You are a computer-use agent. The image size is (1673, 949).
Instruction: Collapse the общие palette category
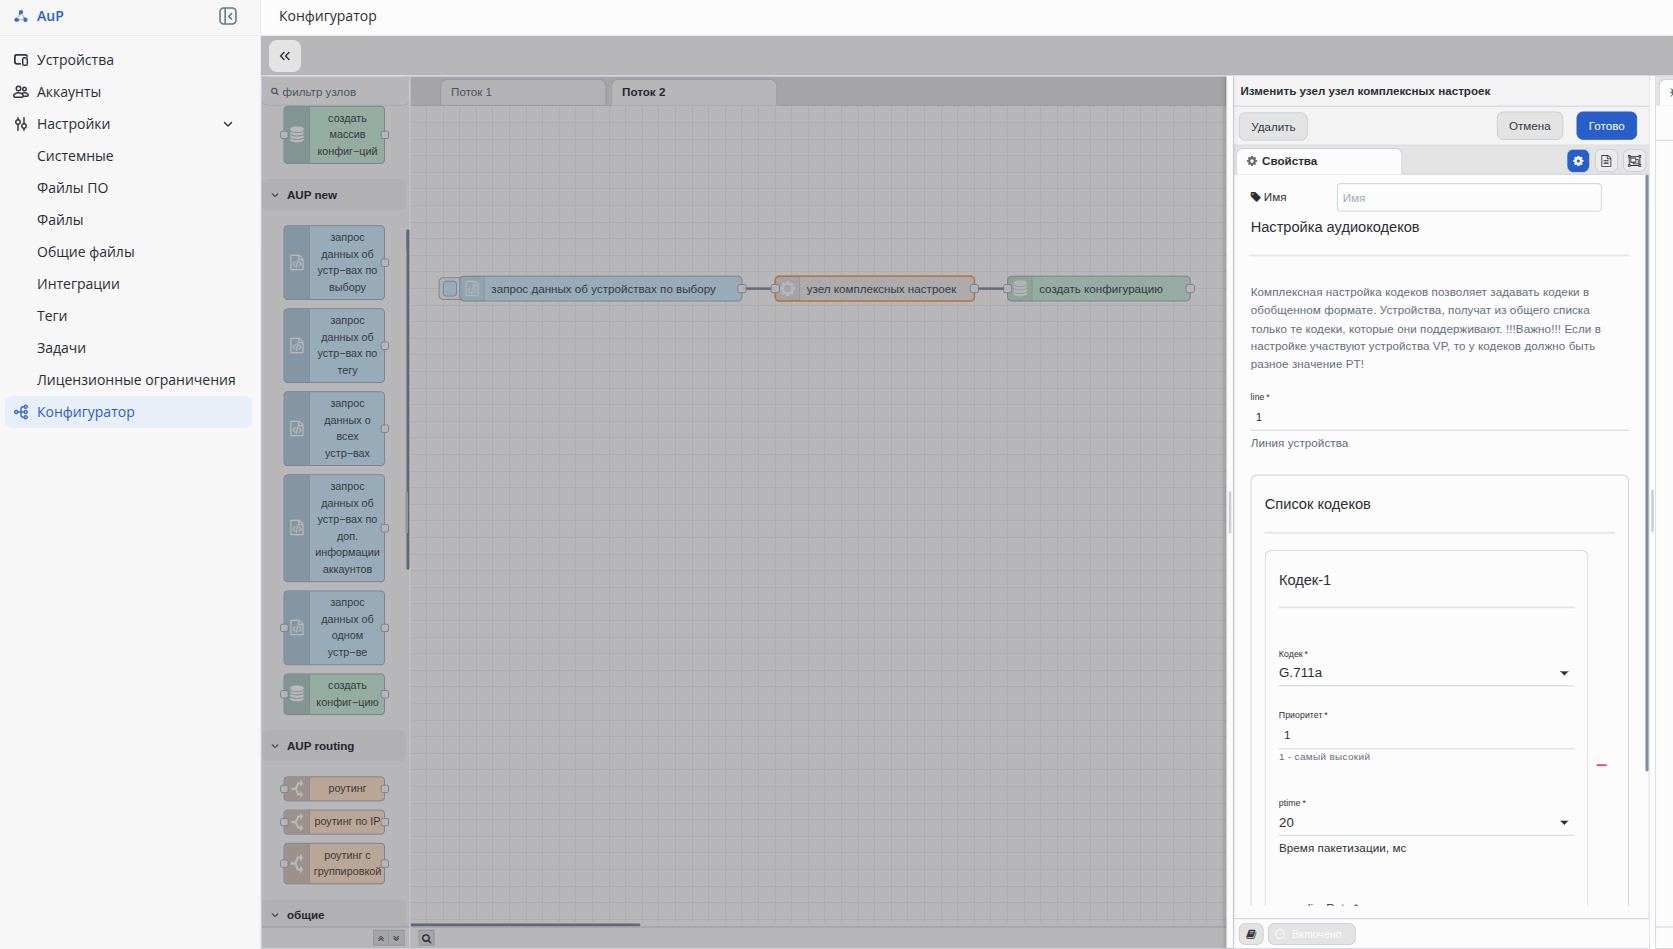click(x=335, y=915)
